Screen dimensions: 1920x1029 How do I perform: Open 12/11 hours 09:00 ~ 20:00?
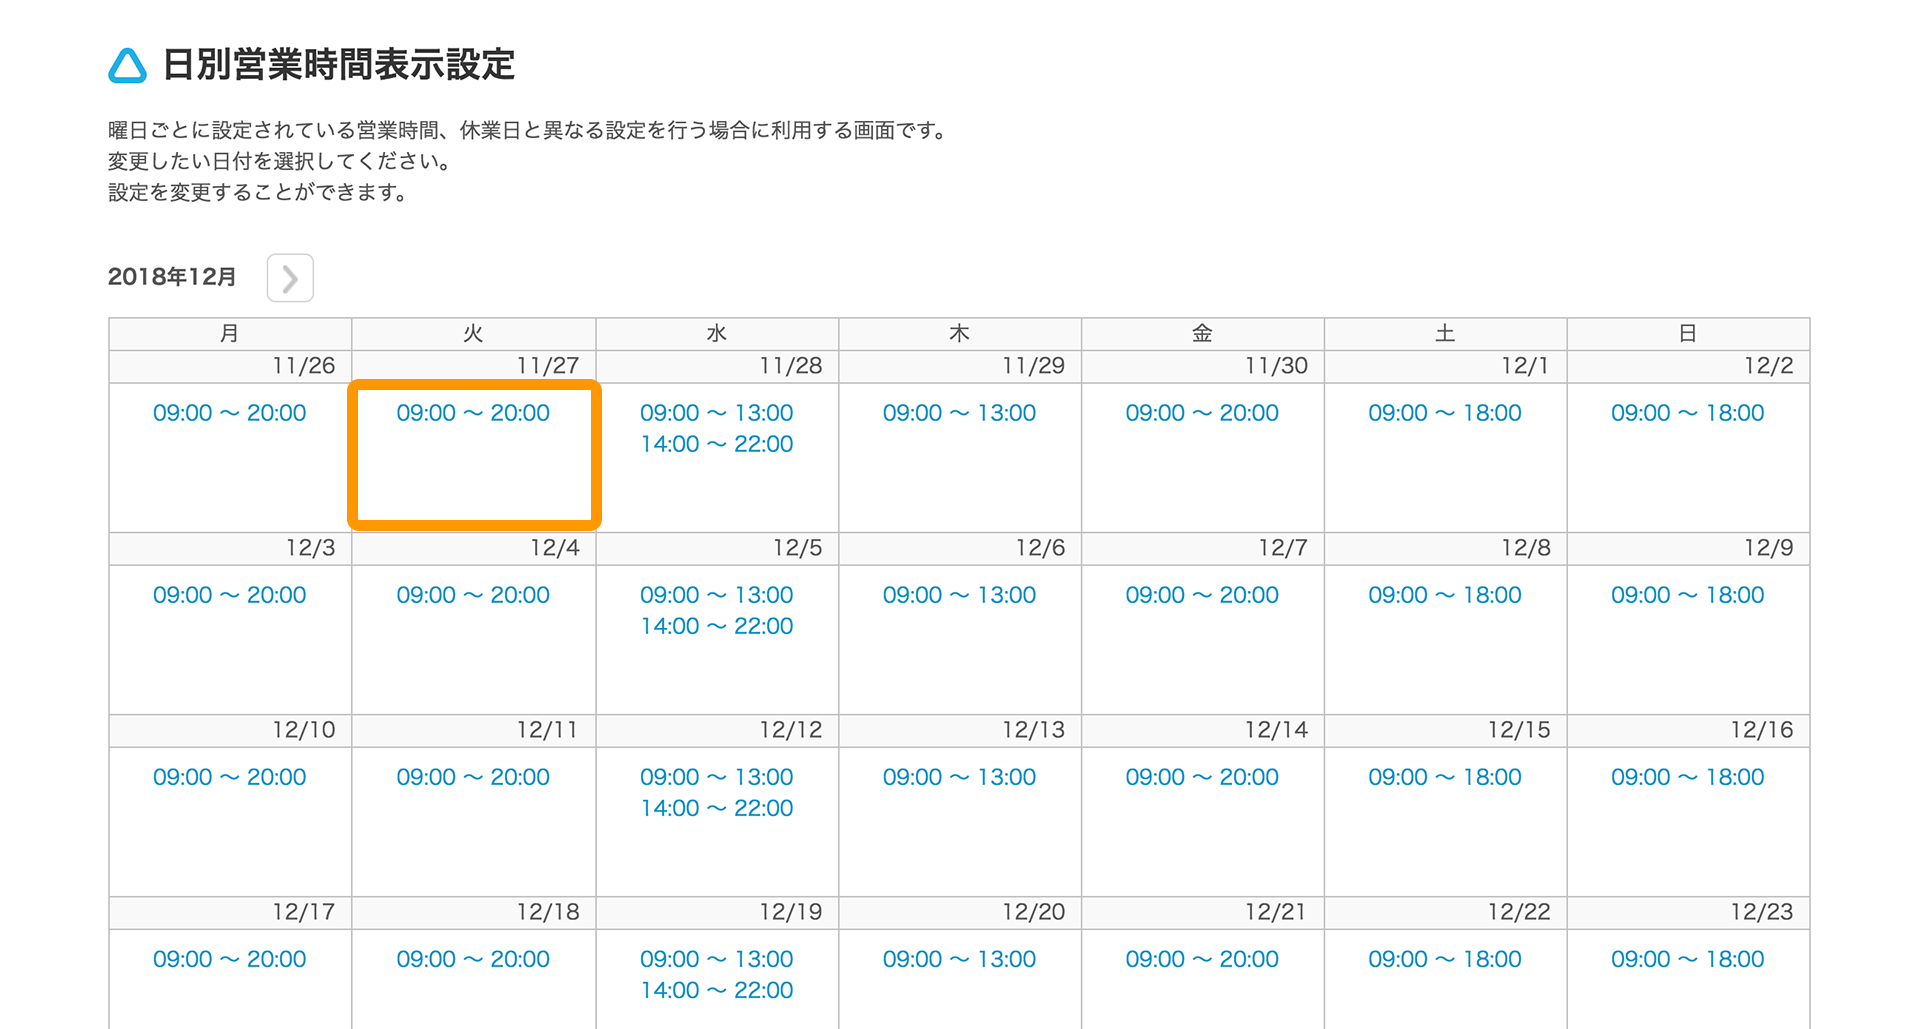coord(473,777)
